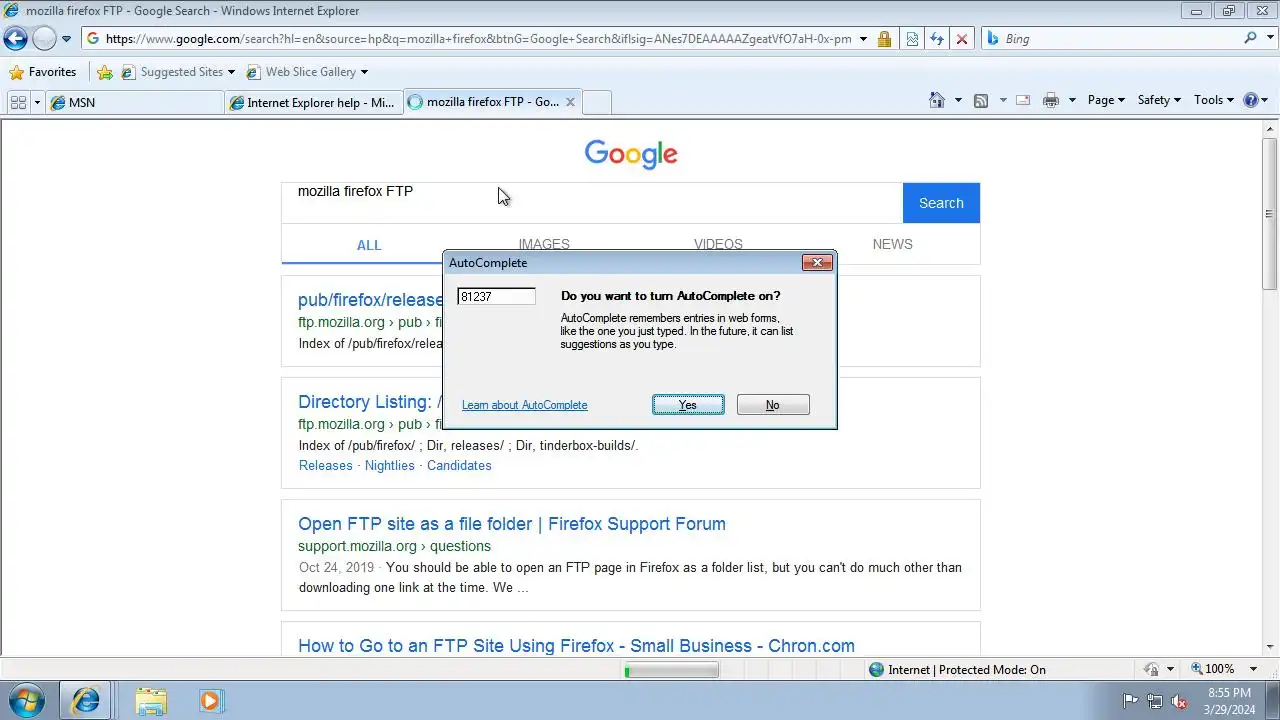Click the Print icon

[1050, 100]
